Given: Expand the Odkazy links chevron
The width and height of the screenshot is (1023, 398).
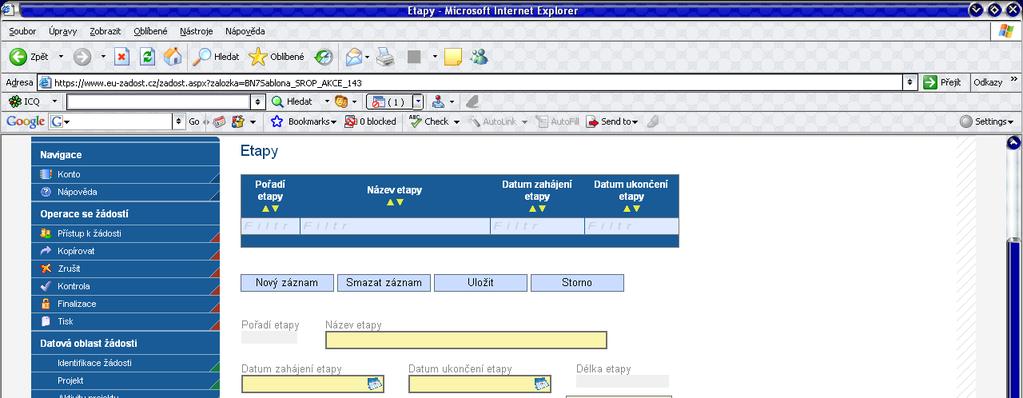Looking at the screenshot, I should tap(1014, 80).
